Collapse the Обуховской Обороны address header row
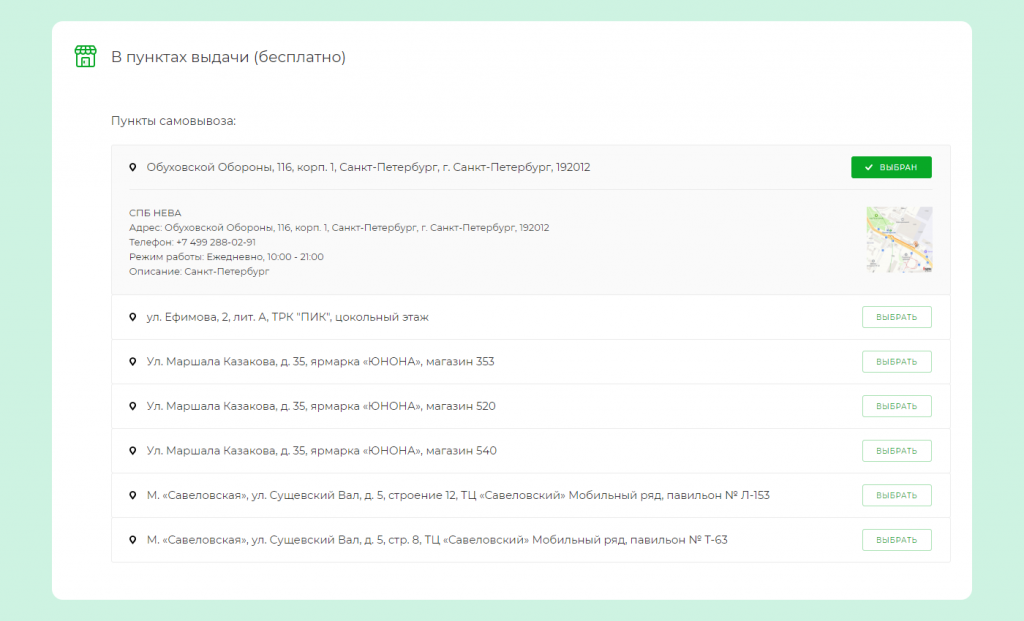The width and height of the screenshot is (1024, 621). coord(530,167)
